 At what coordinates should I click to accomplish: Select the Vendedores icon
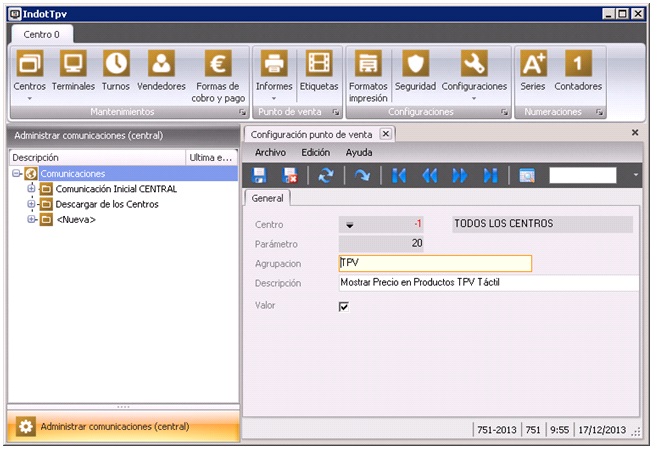click(x=162, y=66)
